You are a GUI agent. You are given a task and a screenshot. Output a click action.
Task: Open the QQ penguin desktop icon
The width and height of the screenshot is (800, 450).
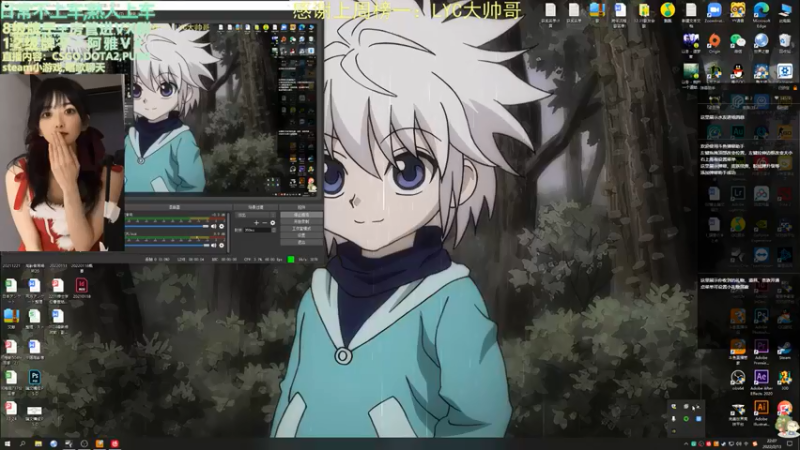point(737,71)
